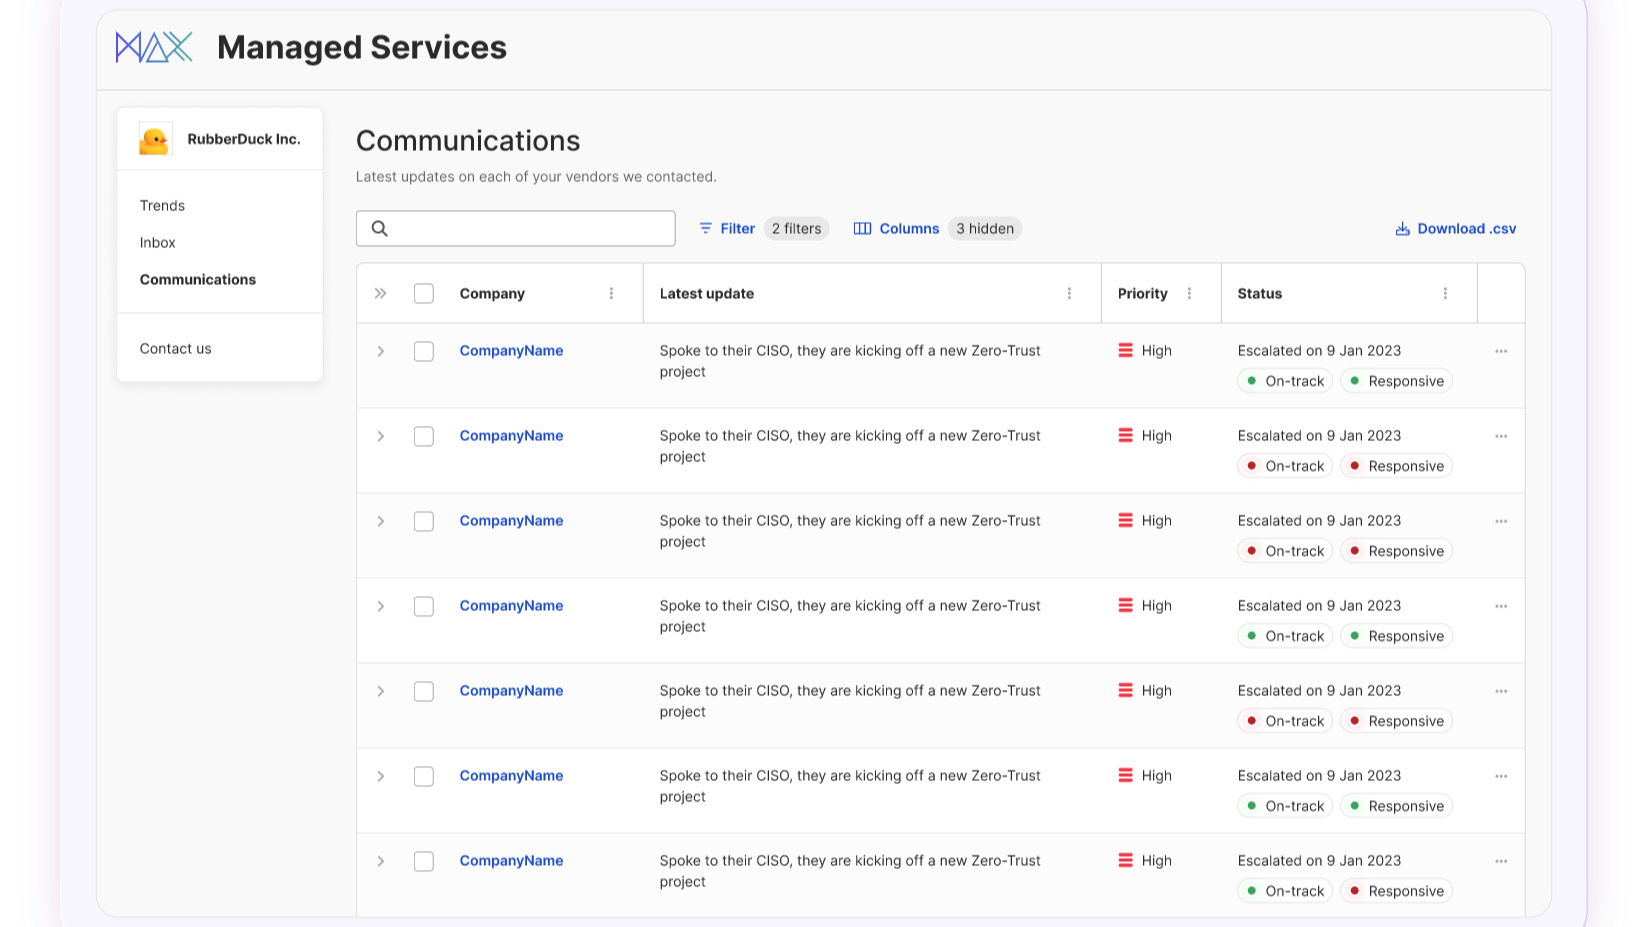1648x927 pixels.
Task: Click into the search input field
Action: [x=530, y=229]
